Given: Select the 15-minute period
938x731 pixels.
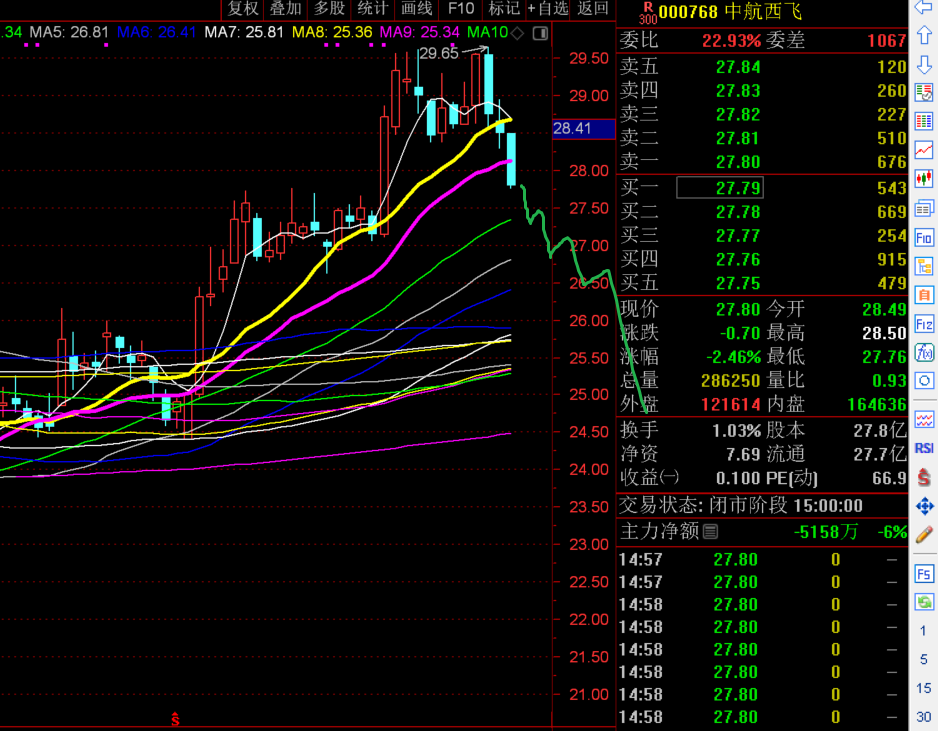Looking at the screenshot, I should click(x=923, y=688).
